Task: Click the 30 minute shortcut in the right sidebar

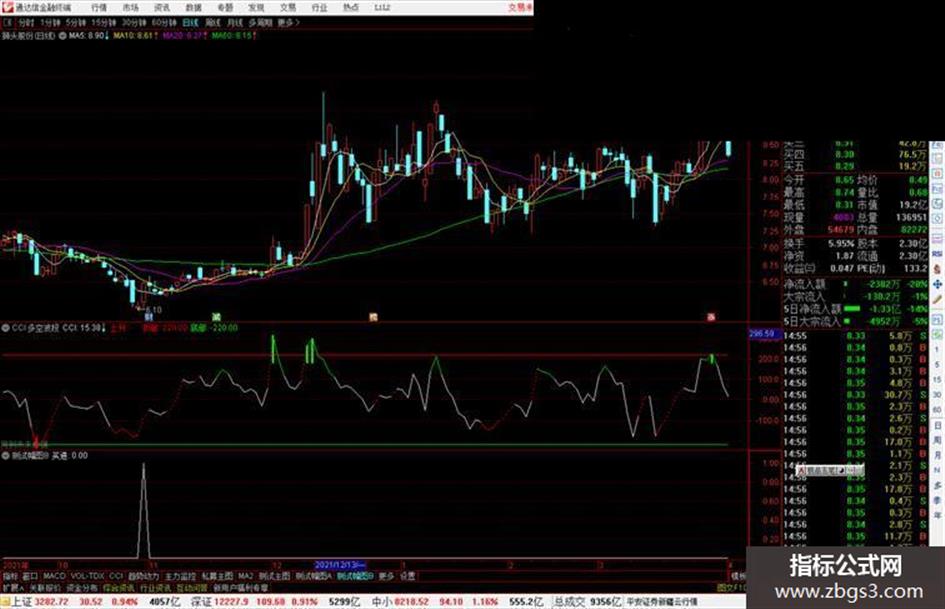Action: [937, 395]
